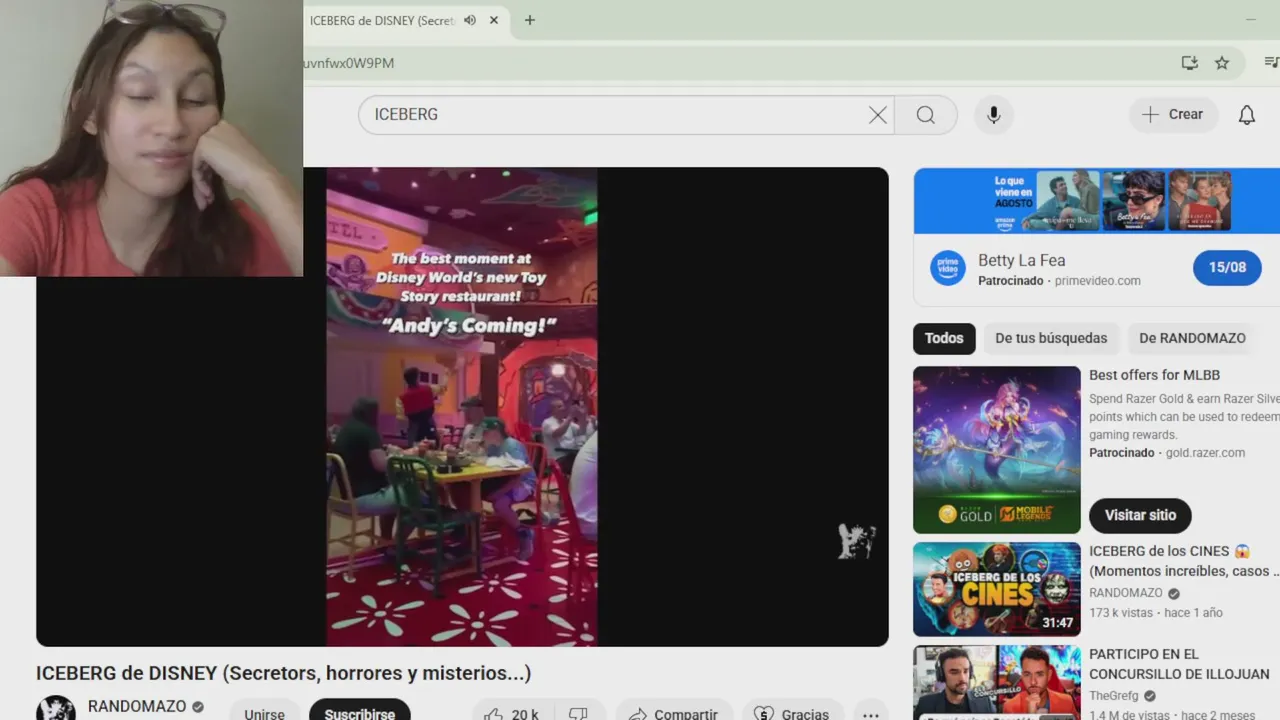Open Best offers for MLBB title
This screenshot has width=1280, height=720.
[x=1154, y=375]
